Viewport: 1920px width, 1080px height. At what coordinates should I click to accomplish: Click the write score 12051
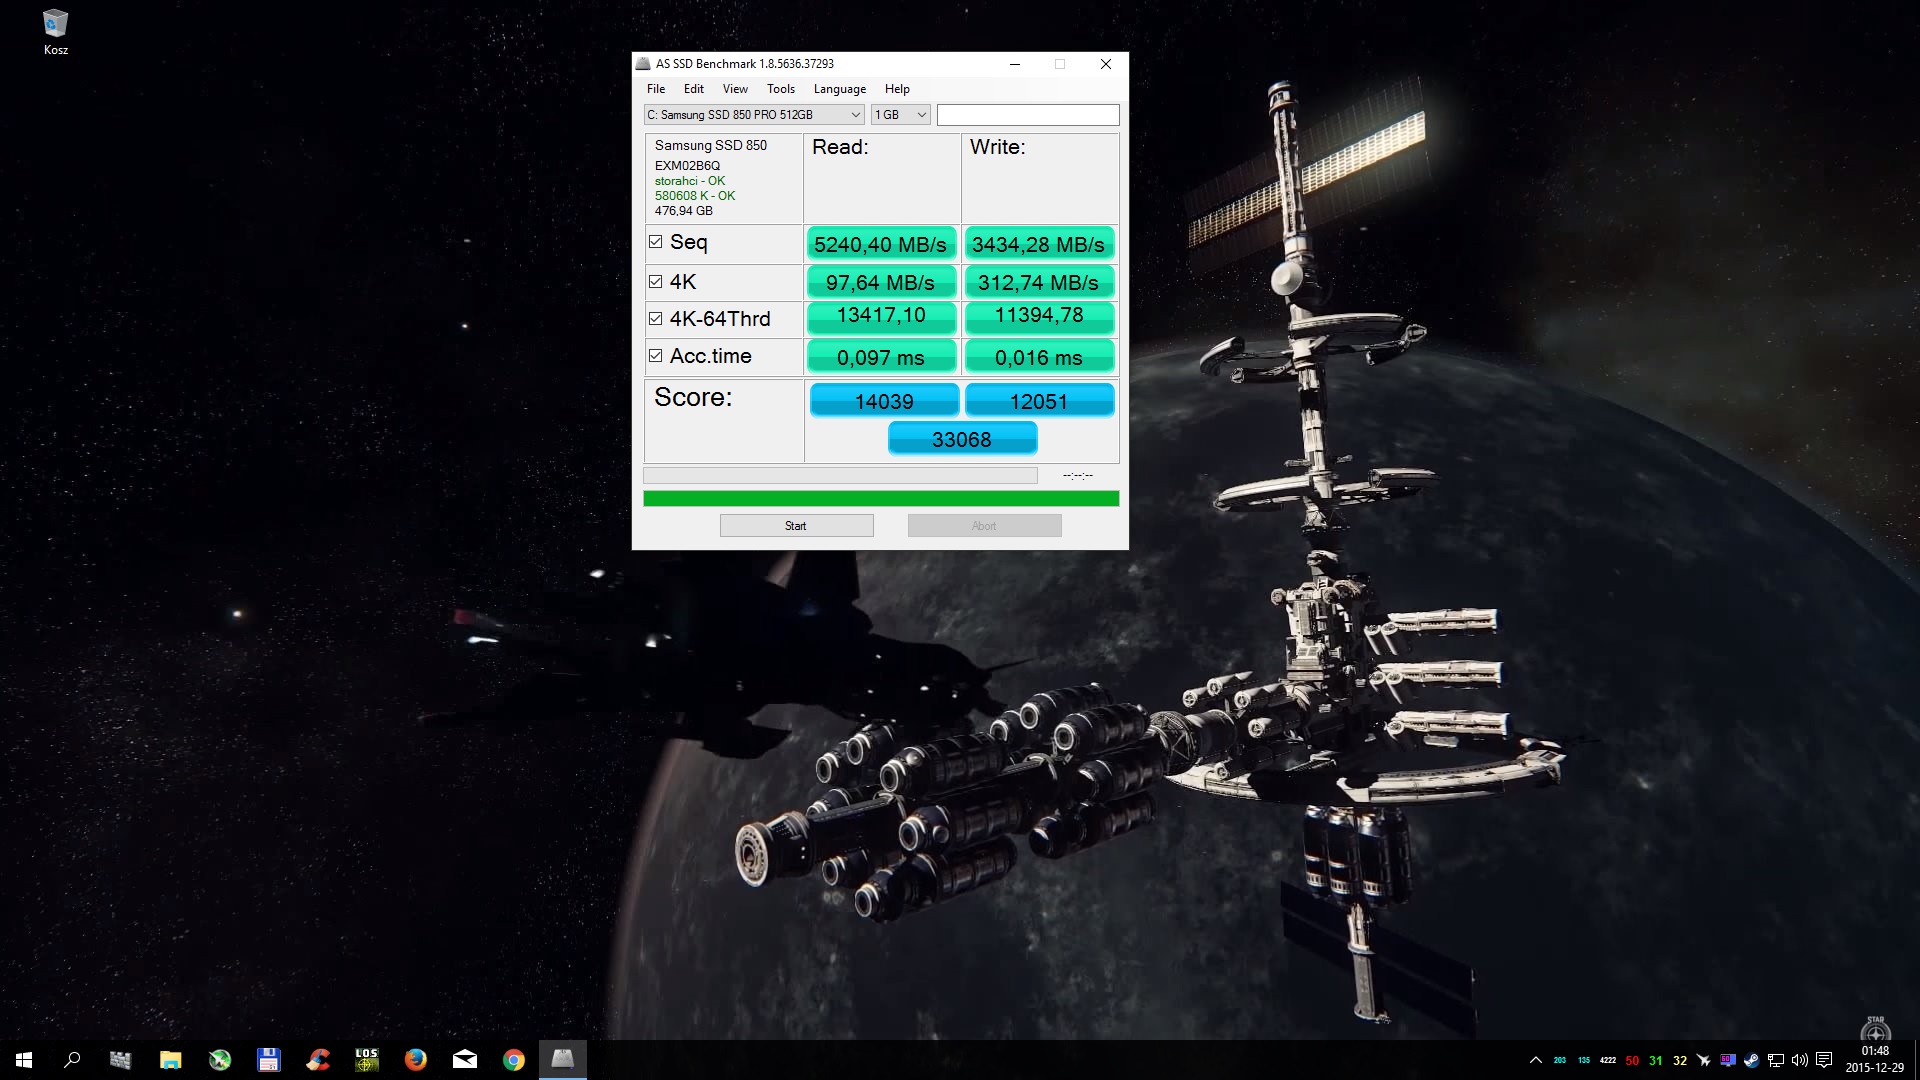point(1039,401)
